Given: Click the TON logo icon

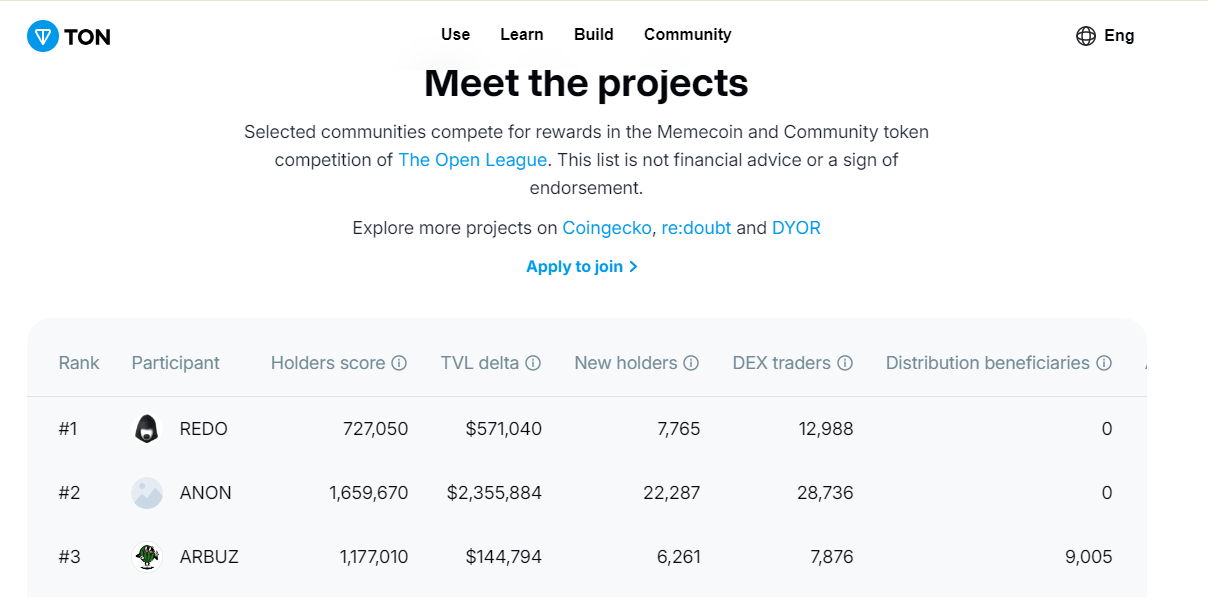Looking at the screenshot, I should point(43,36).
